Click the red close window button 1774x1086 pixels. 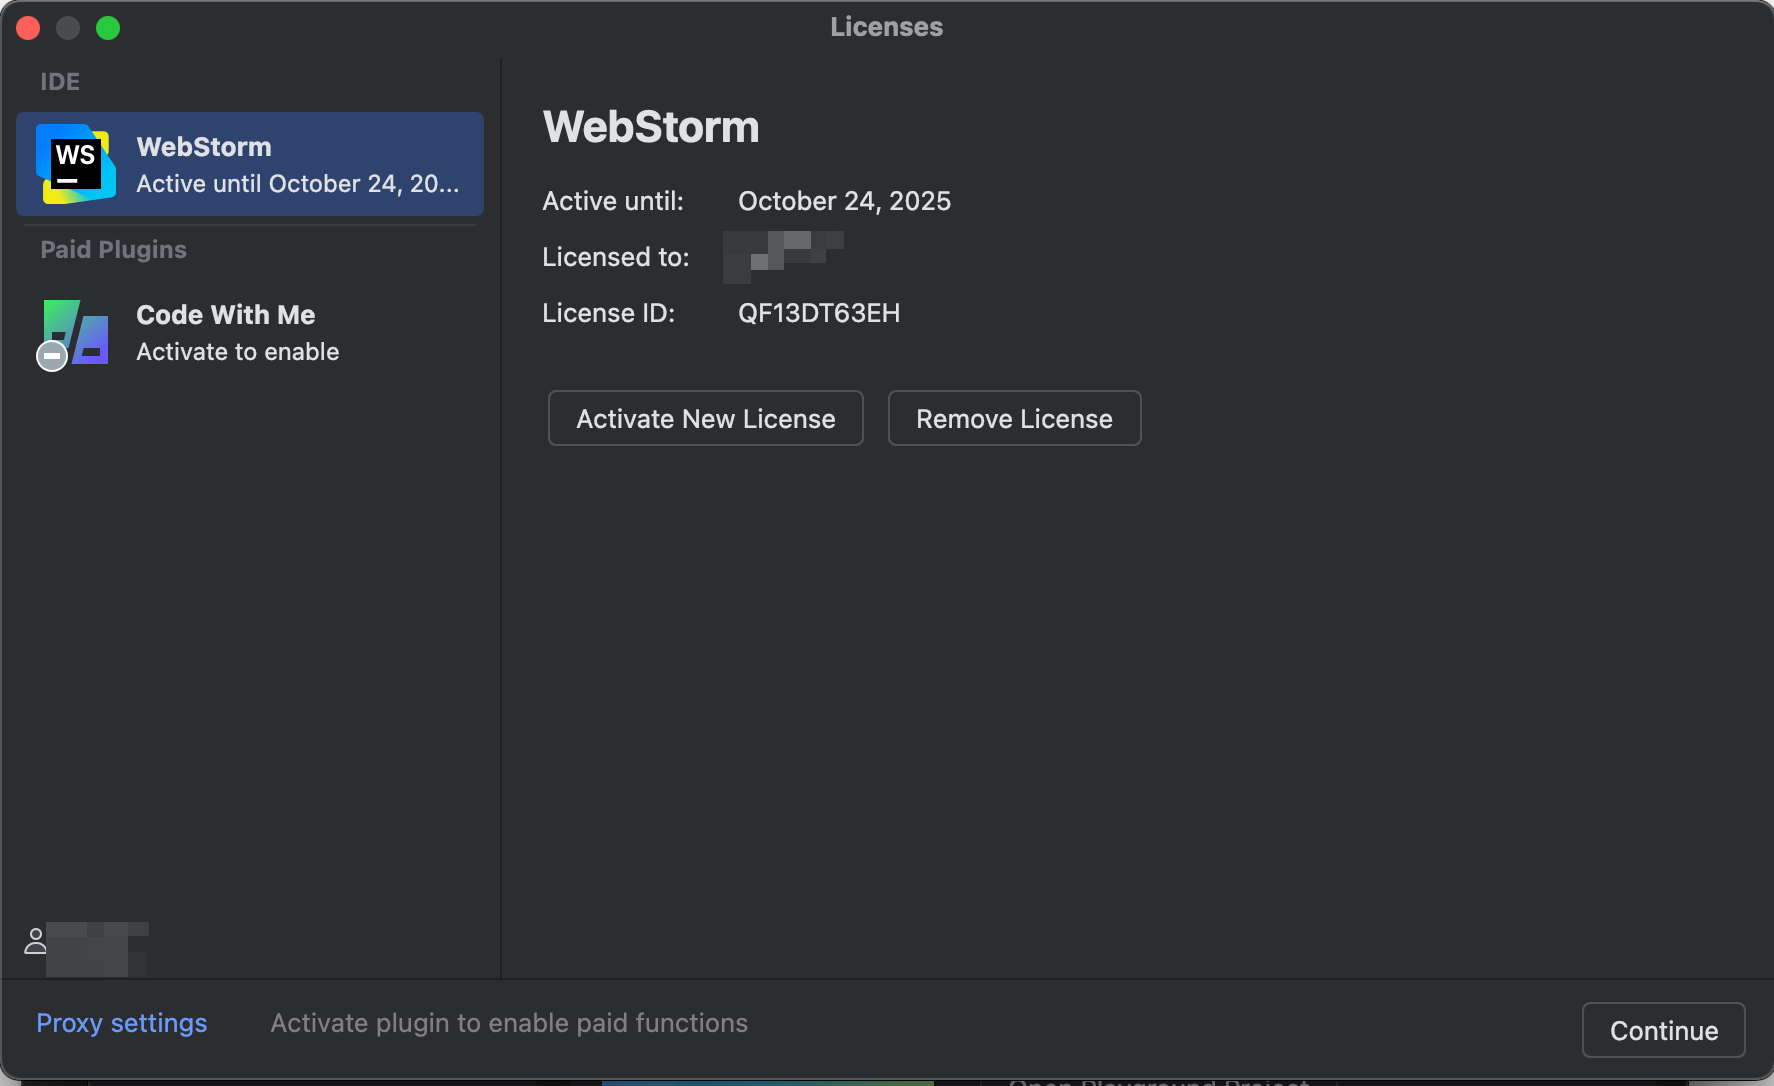[x=28, y=28]
